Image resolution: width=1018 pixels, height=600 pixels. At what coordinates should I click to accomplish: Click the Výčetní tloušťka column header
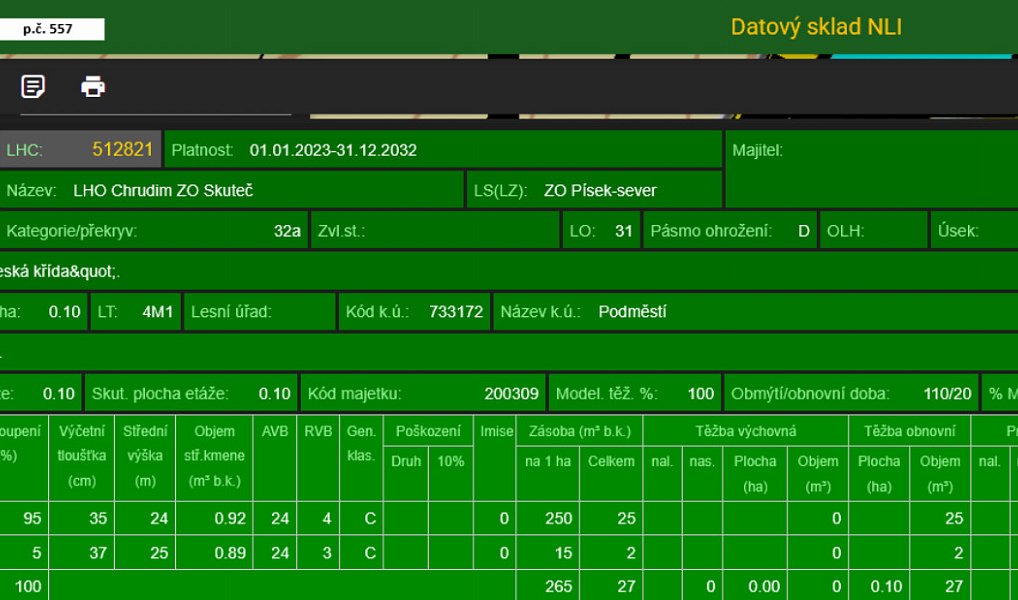tap(82, 456)
